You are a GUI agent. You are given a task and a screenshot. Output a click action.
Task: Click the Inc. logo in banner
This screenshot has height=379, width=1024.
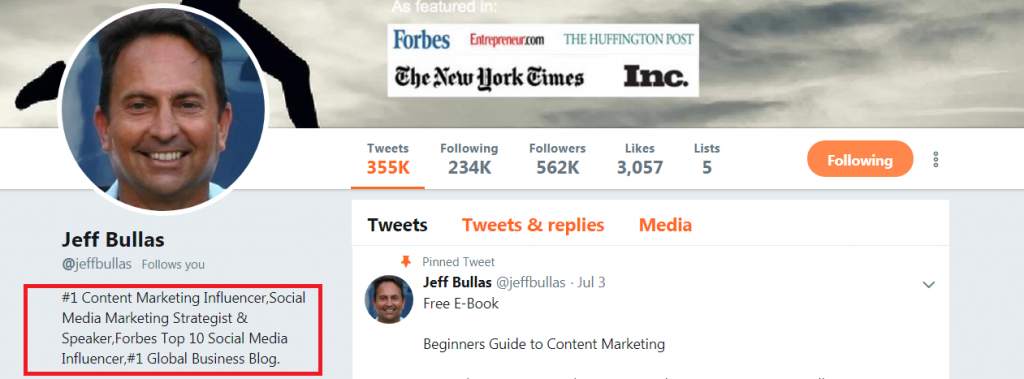(656, 76)
